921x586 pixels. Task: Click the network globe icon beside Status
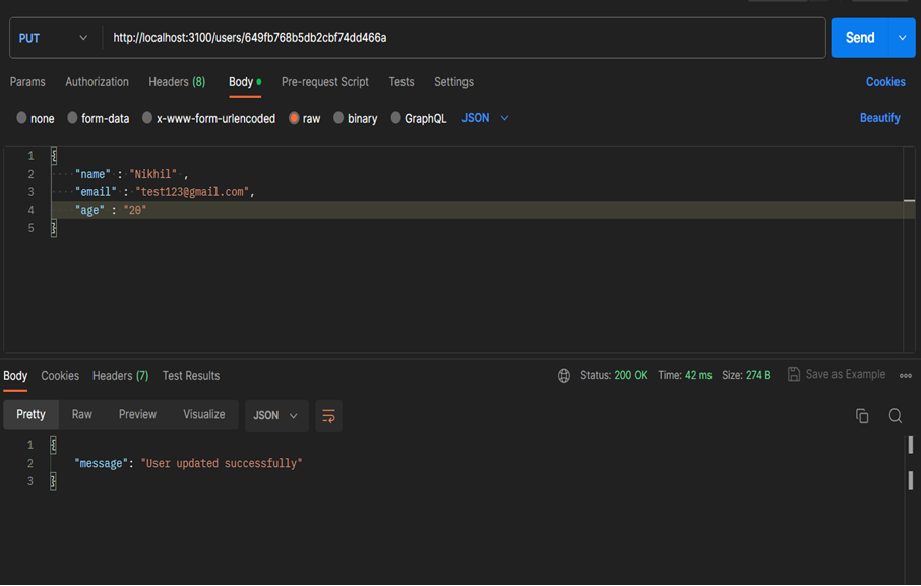tap(564, 376)
